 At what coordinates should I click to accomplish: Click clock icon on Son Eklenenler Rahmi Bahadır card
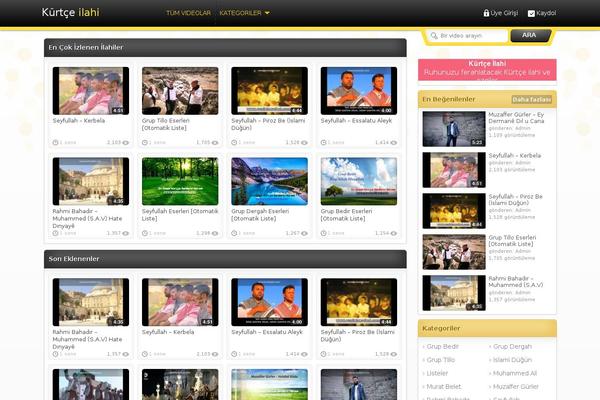tap(55, 354)
